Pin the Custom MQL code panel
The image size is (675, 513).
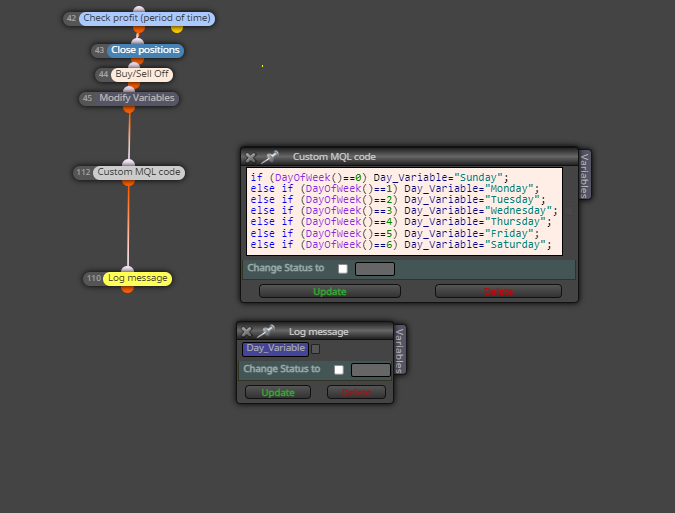click(x=270, y=157)
